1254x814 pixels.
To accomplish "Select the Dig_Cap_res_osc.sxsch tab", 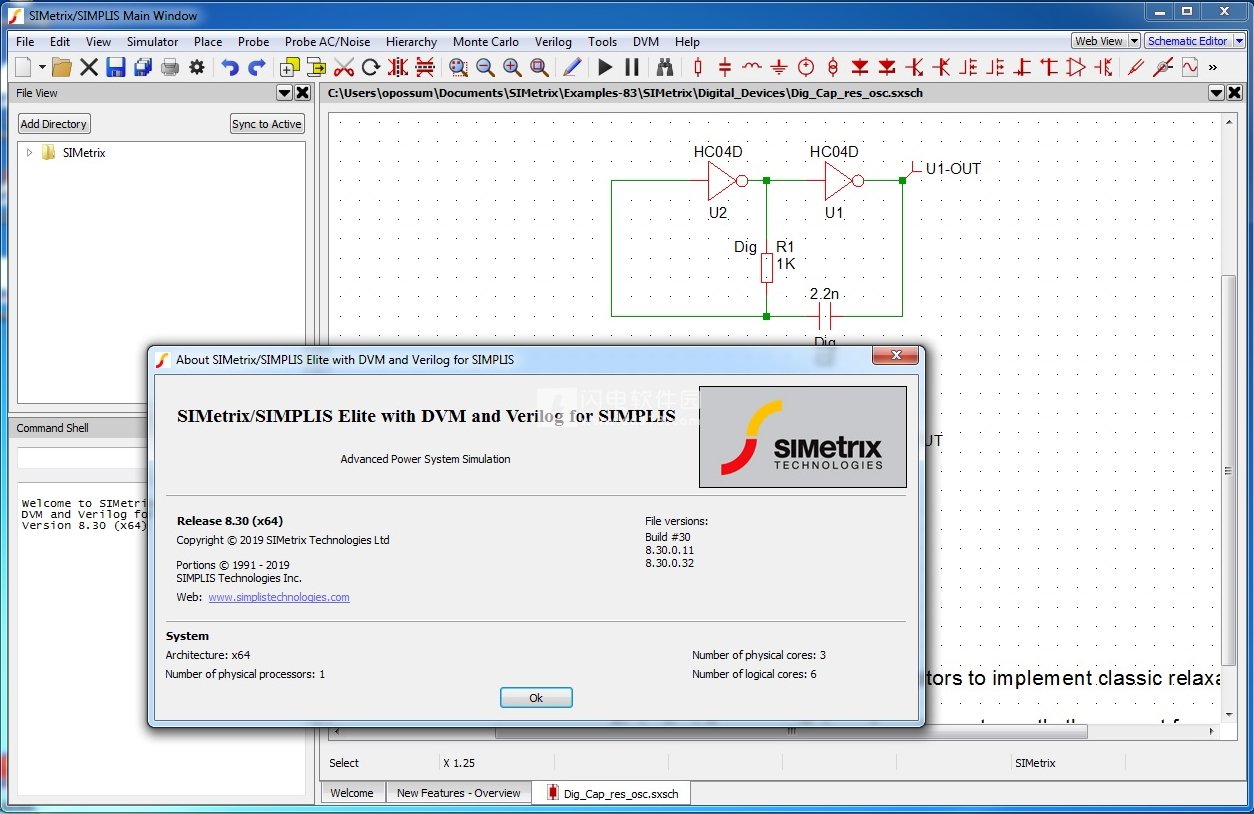I will click(611, 793).
